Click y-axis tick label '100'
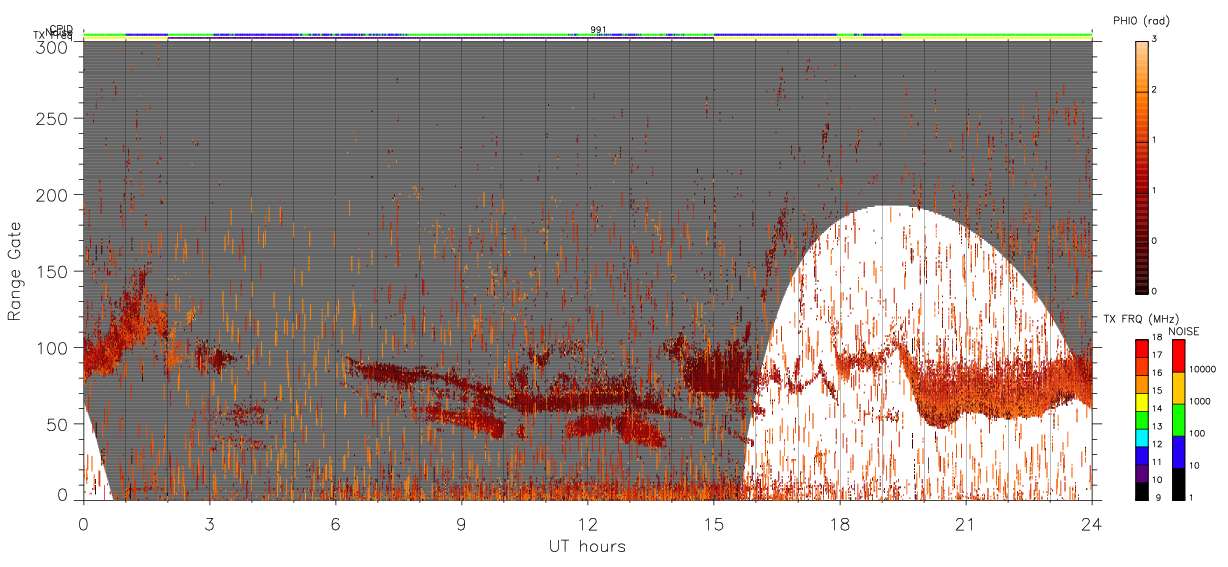Image resolution: width=1228 pixels, height=567 pixels. (x=54, y=348)
